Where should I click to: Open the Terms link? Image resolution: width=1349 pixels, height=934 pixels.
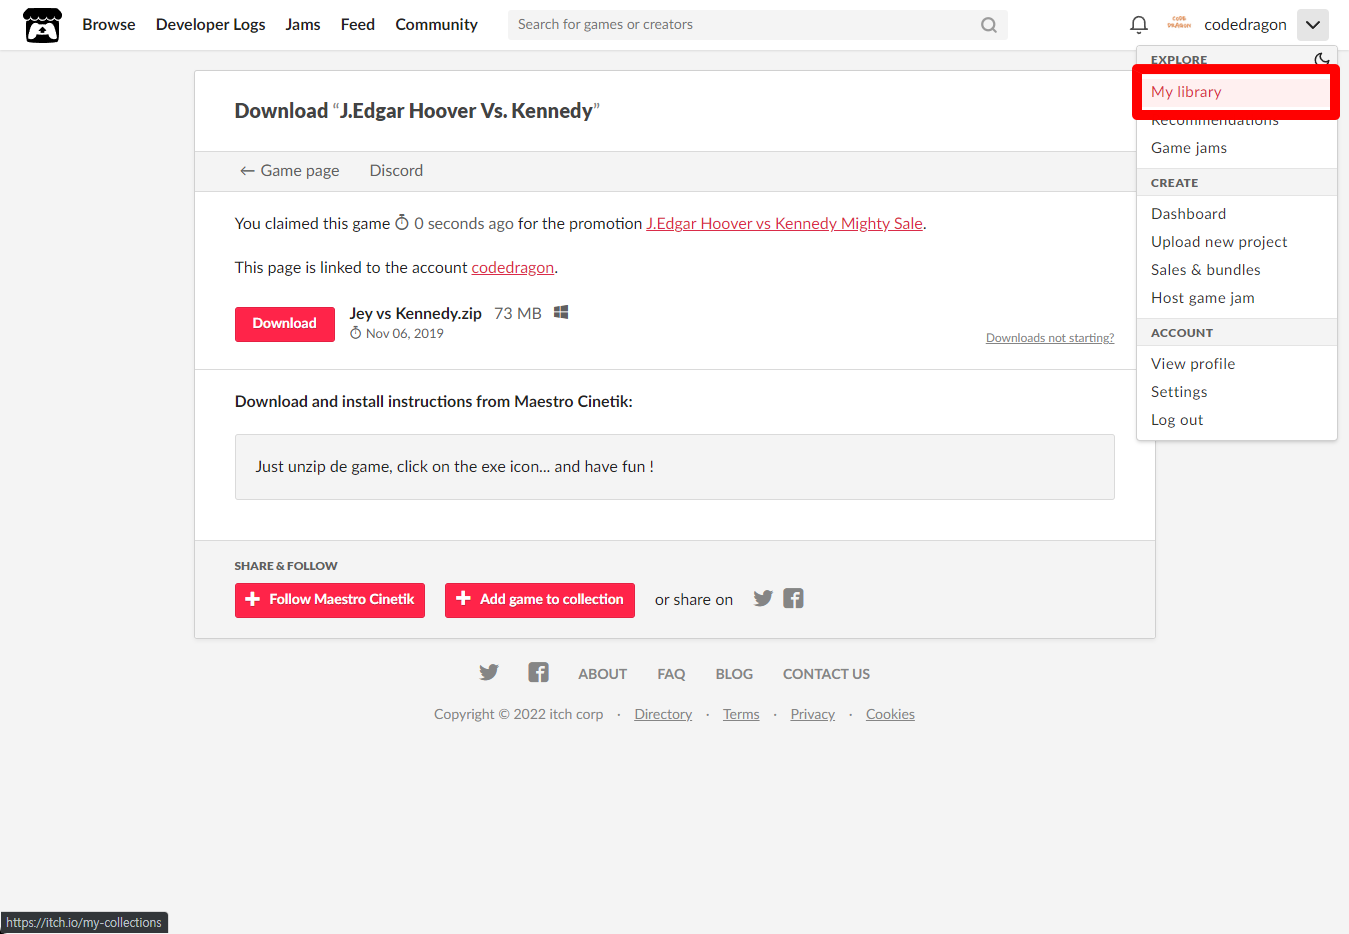(x=741, y=714)
